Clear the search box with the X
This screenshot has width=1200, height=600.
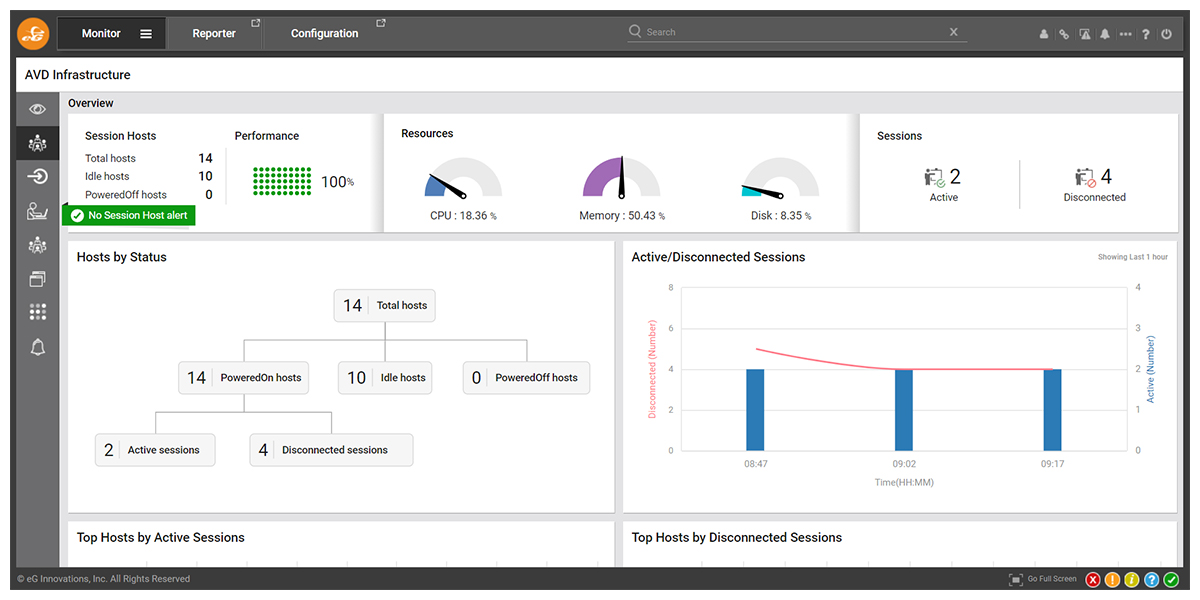click(x=954, y=32)
